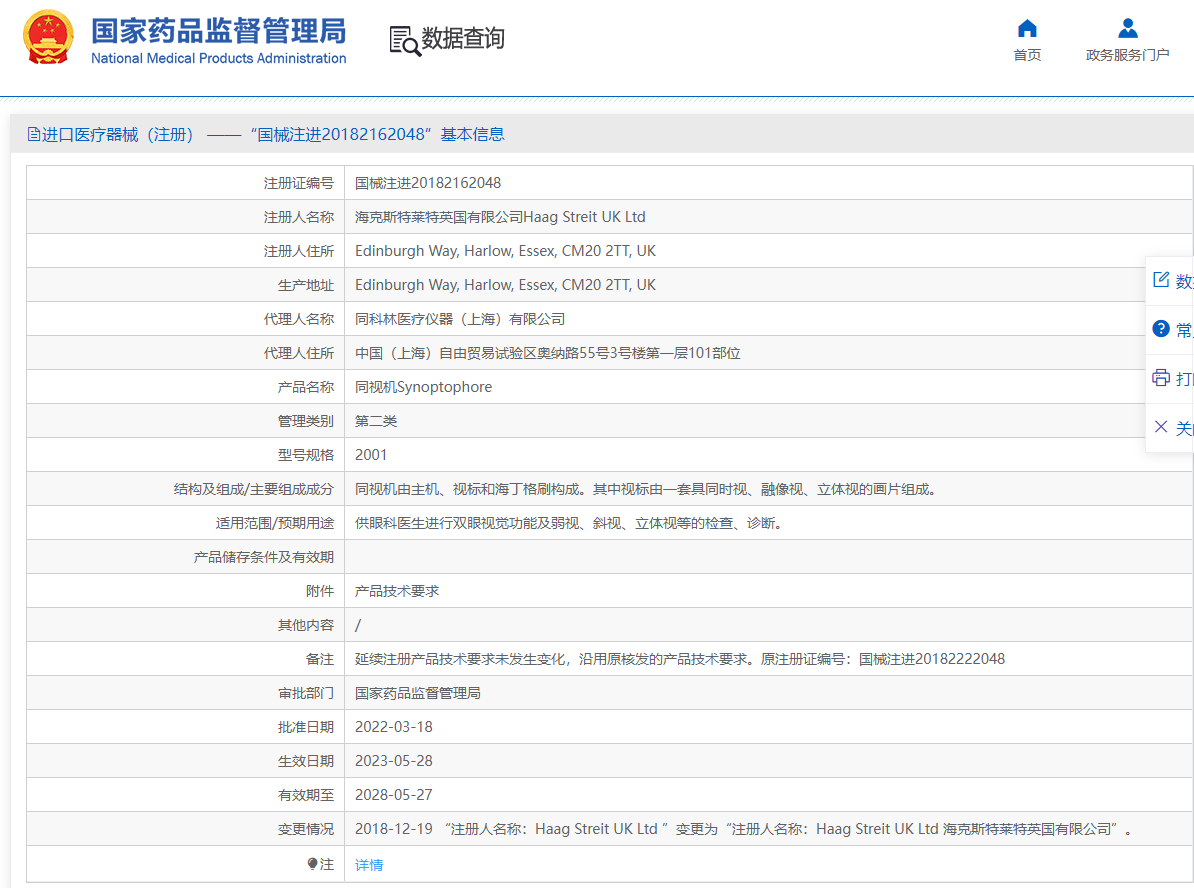Open 产品技术要求 attachment

click(x=397, y=591)
